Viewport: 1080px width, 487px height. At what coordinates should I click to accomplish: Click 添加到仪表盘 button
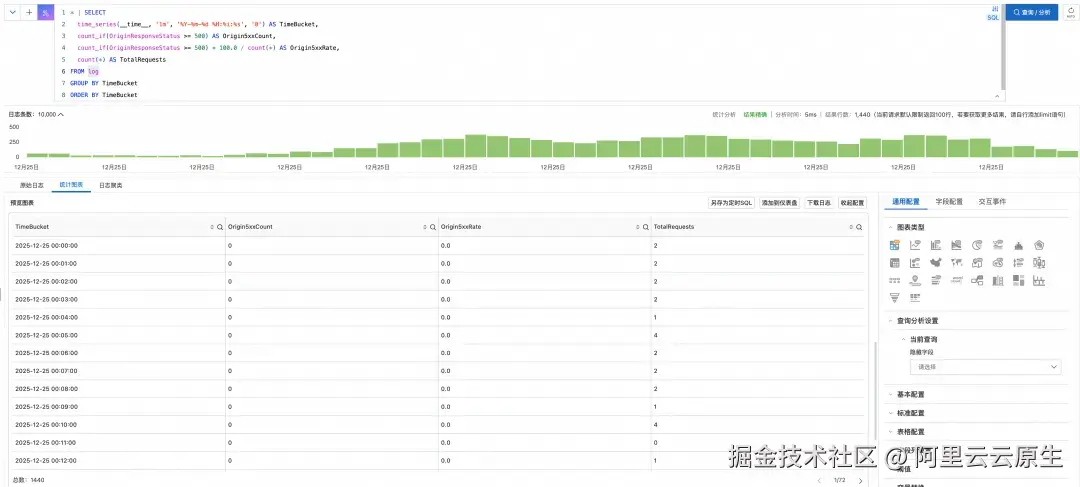pos(779,203)
